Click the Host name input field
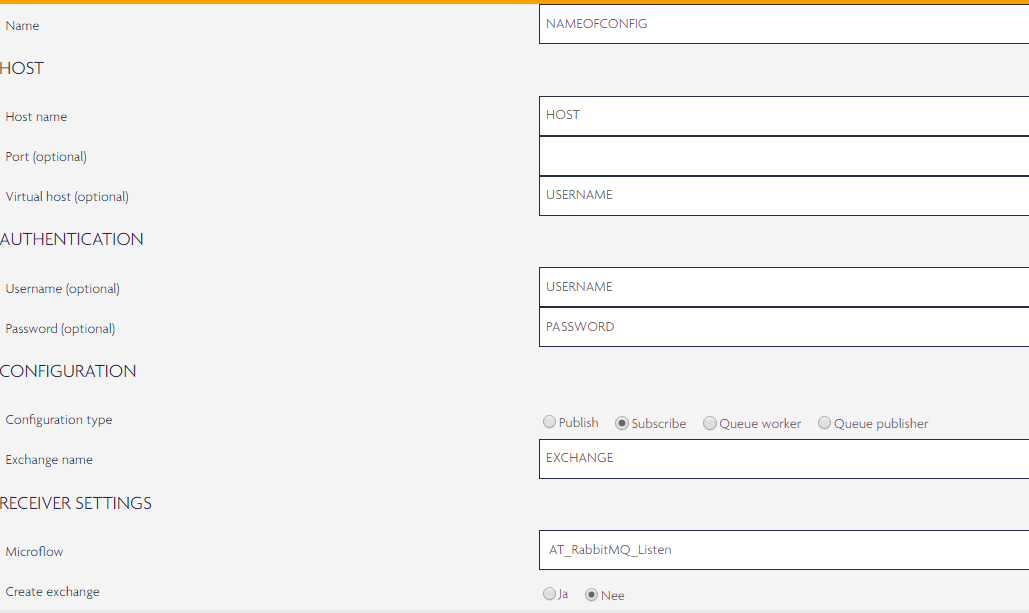The width and height of the screenshot is (1029, 613). 784,116
